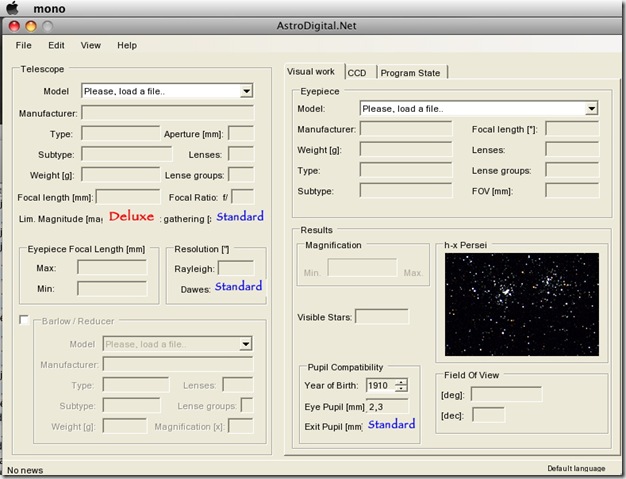
Task: Click the Telescope Weight [g] field
Action: pos(121,175)
